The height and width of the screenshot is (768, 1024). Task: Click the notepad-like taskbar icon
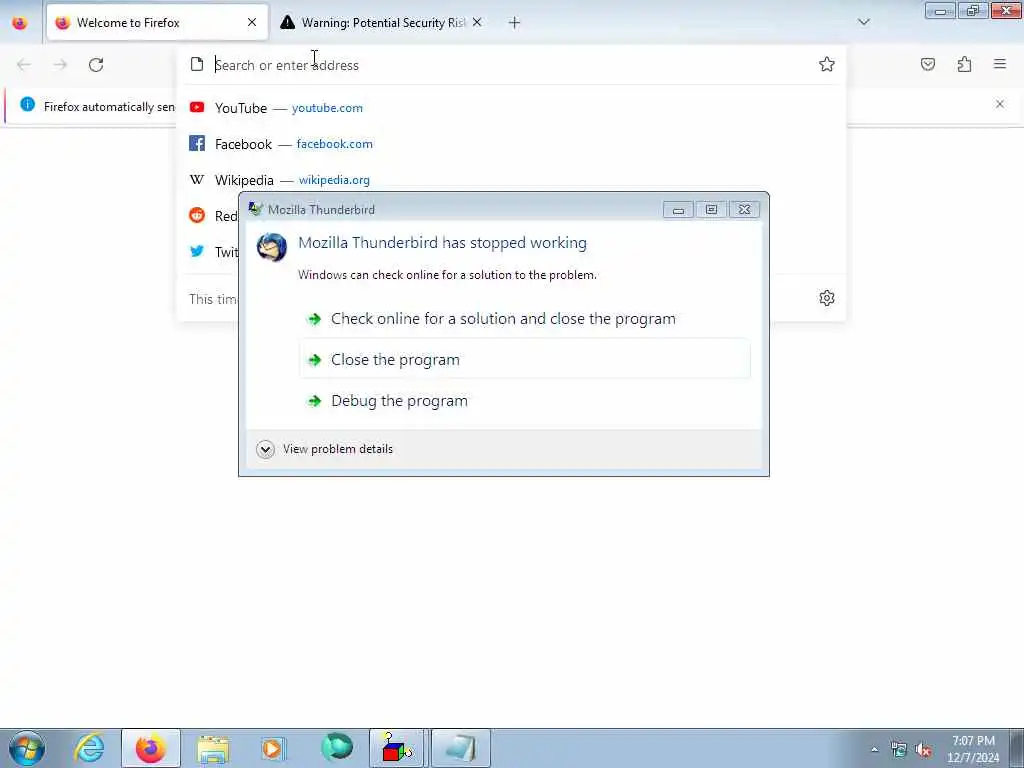[x=460, y=748]
